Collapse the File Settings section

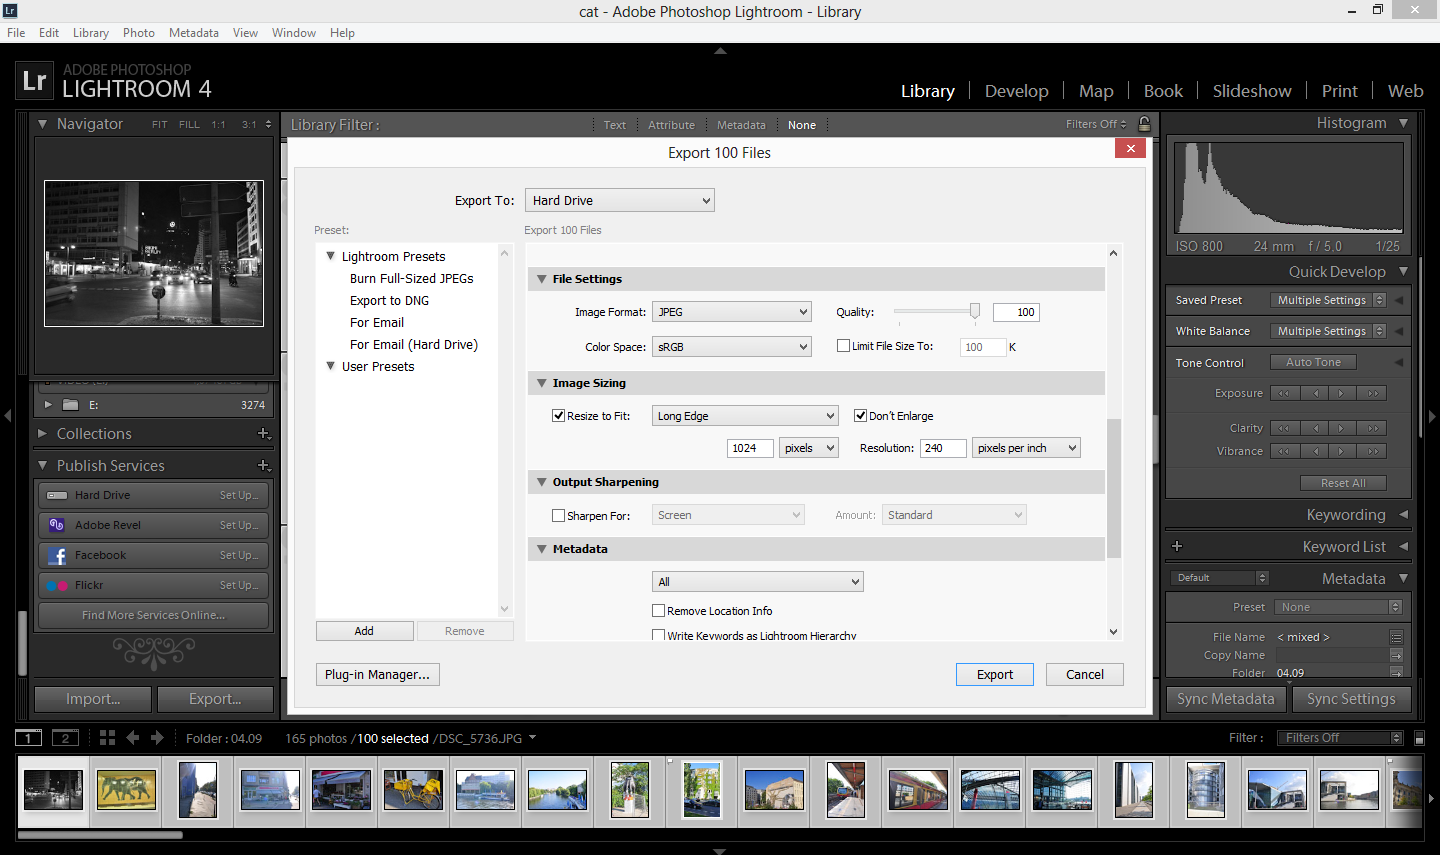tap(542, 279)
